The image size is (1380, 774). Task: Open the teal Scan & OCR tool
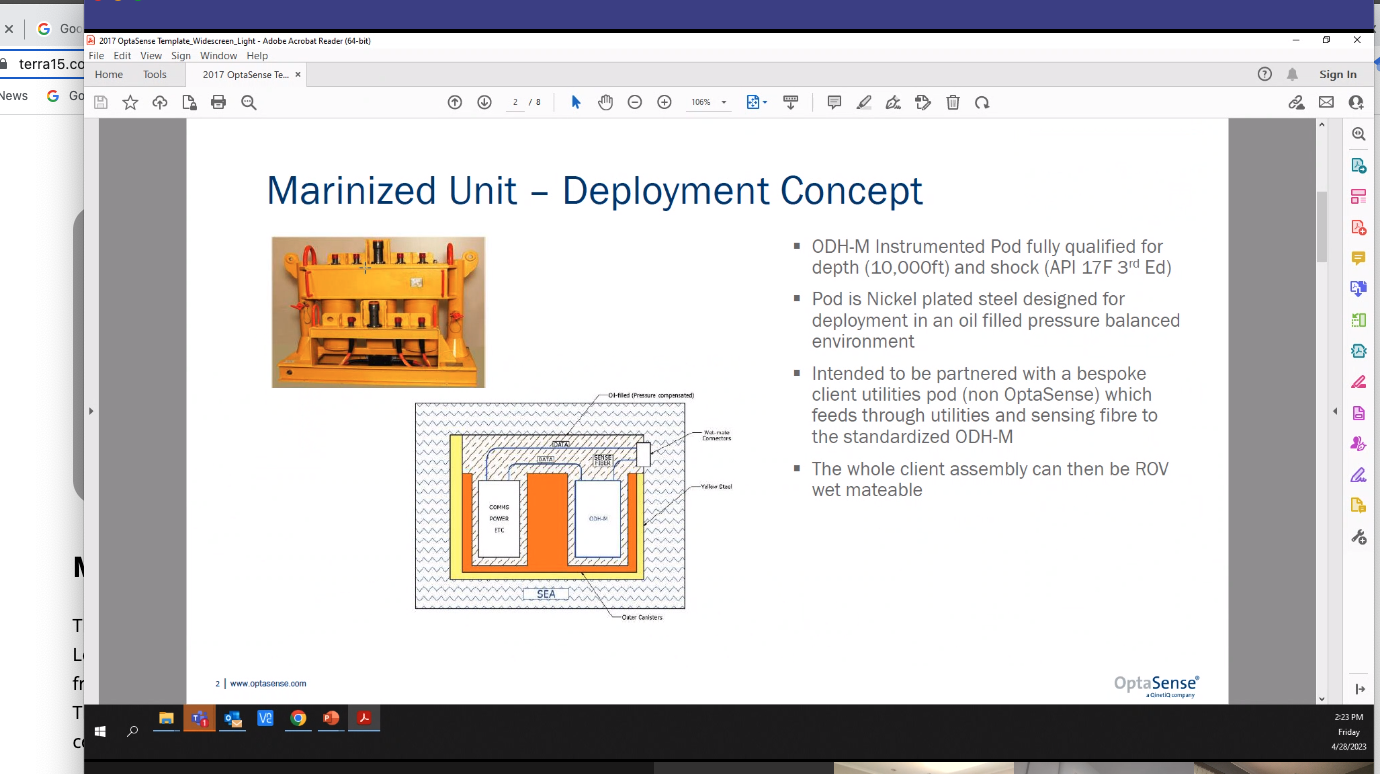pos(1358,351)
